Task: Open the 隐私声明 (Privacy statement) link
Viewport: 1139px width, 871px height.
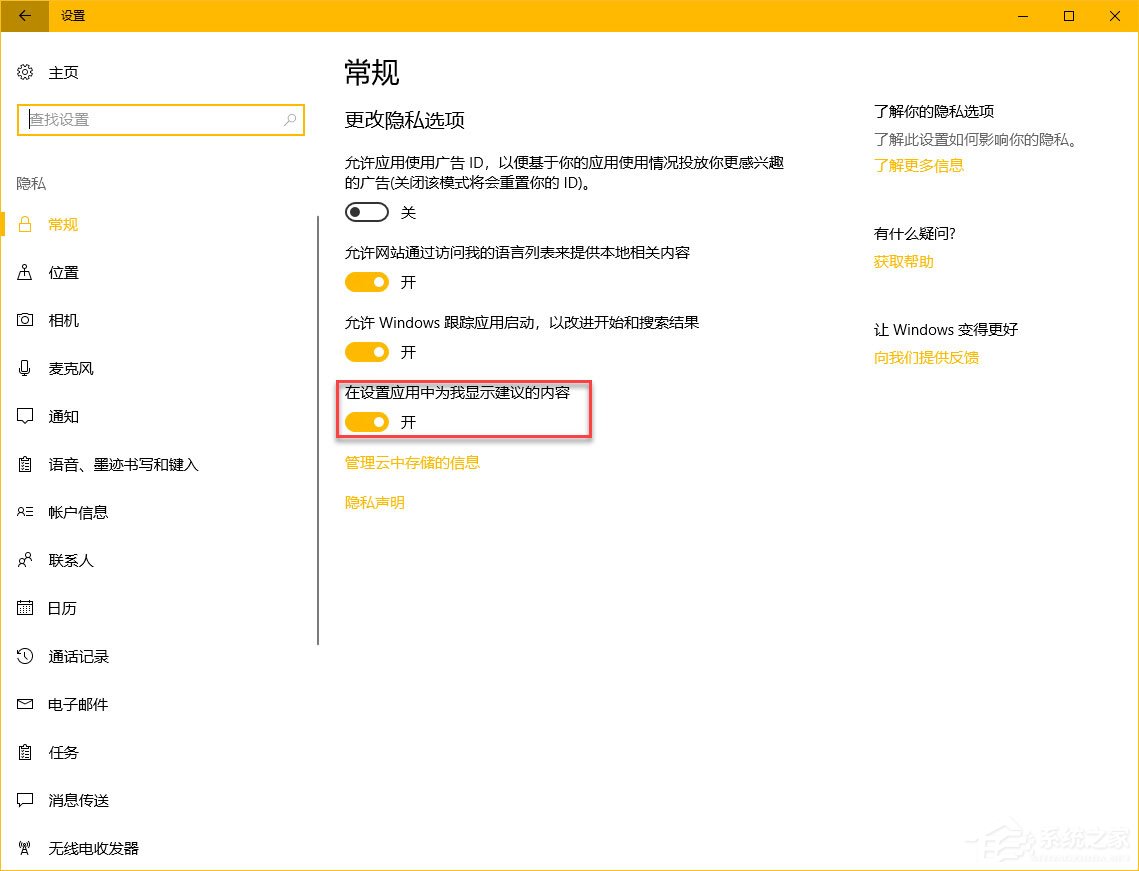Action: [374, 501]
